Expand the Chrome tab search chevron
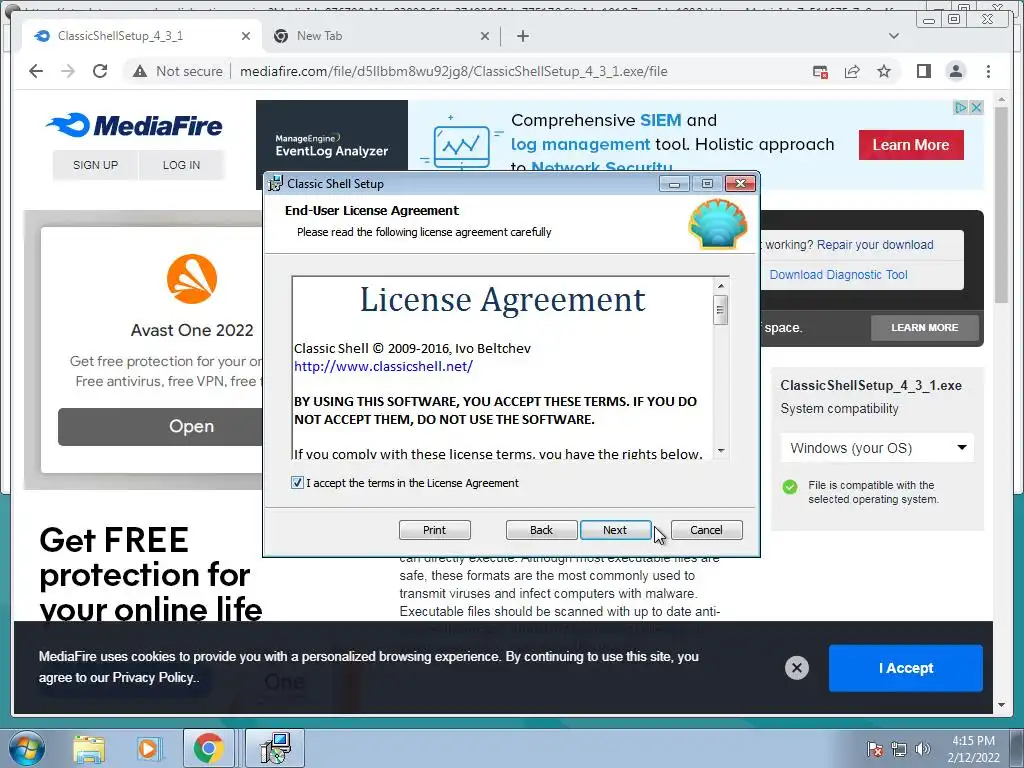The width and height of the screenshot is (1024, 768). tap(894, 36)
